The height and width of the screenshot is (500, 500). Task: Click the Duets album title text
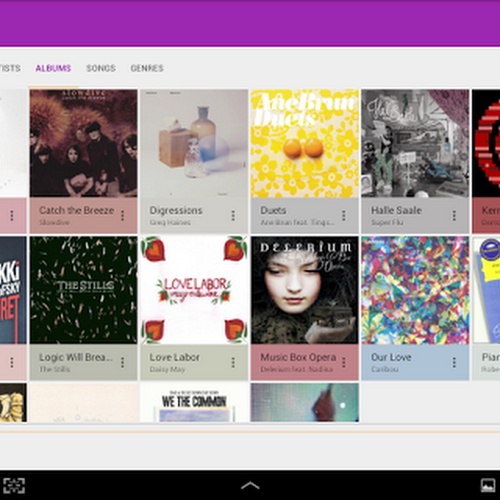(x=273, y=210)
